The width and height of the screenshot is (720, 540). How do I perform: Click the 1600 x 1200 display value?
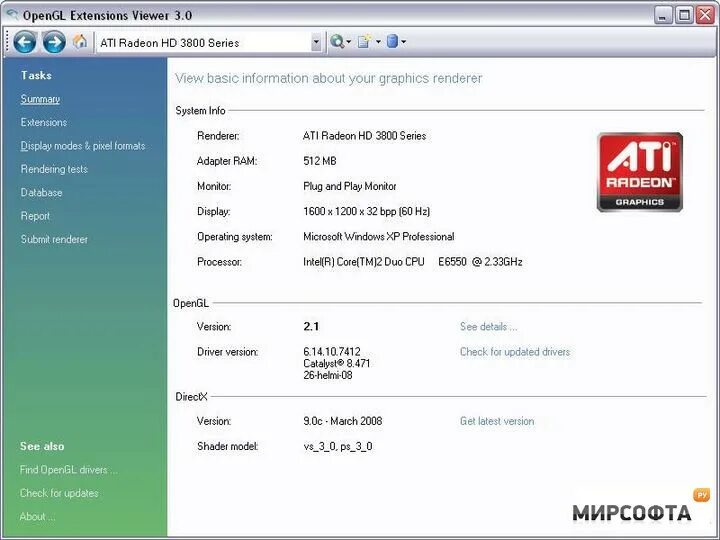366,212
